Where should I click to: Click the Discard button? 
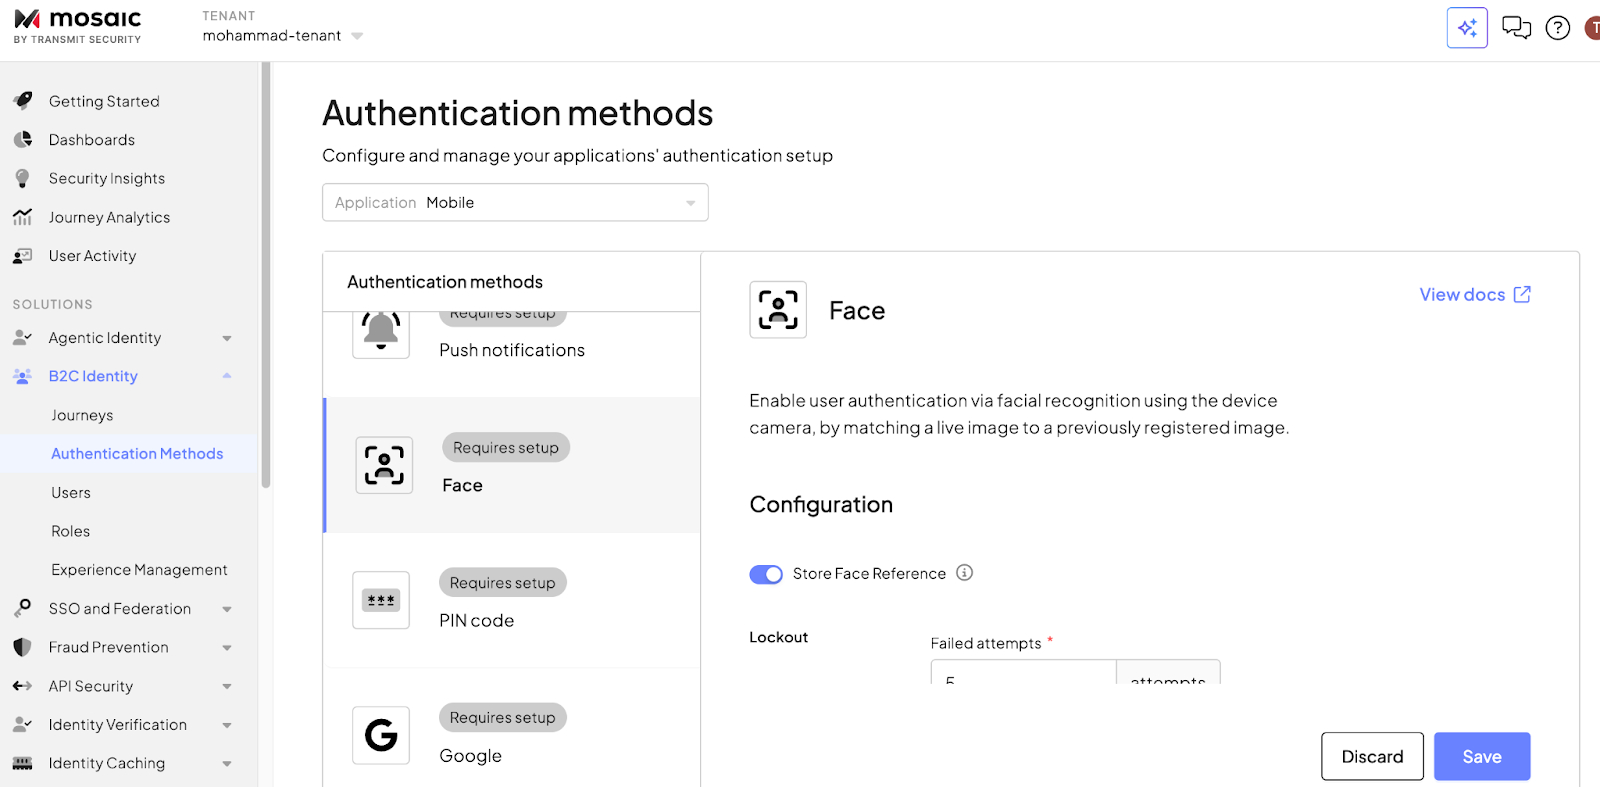[x=1372, y=756]
